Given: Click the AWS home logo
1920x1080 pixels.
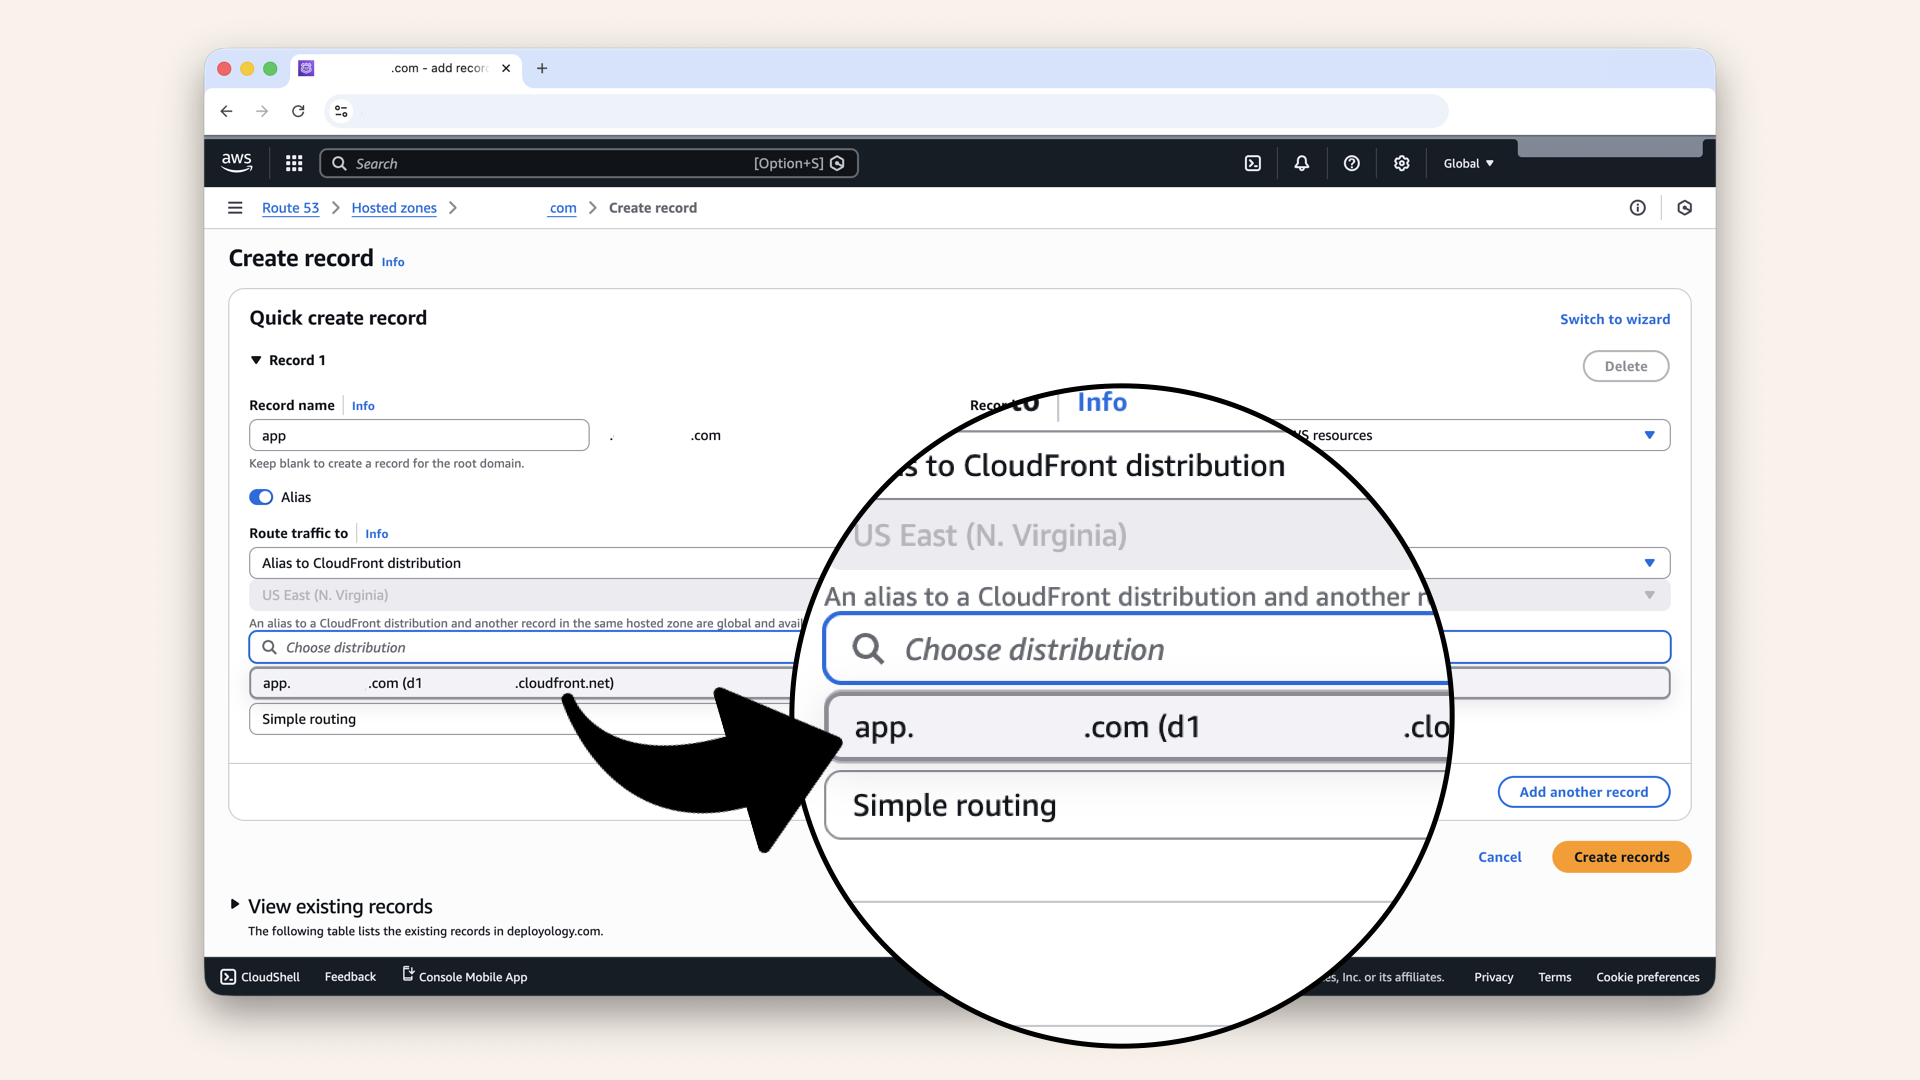Looking at the screenshot, I should pos(237,162).
